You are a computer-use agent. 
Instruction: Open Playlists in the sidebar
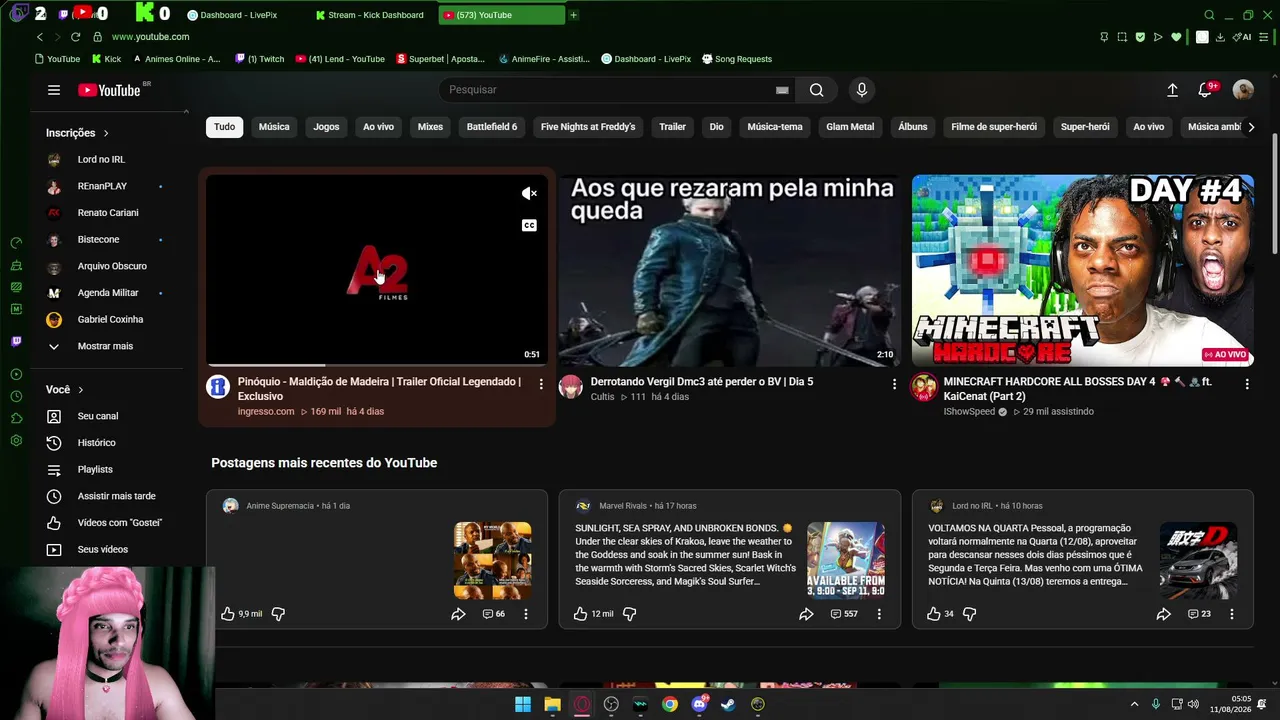[95, 470]
